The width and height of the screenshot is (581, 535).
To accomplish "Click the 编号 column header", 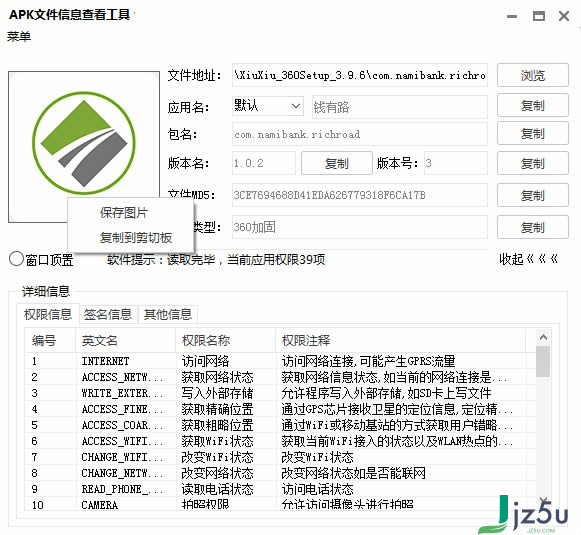I will point(50,340).
